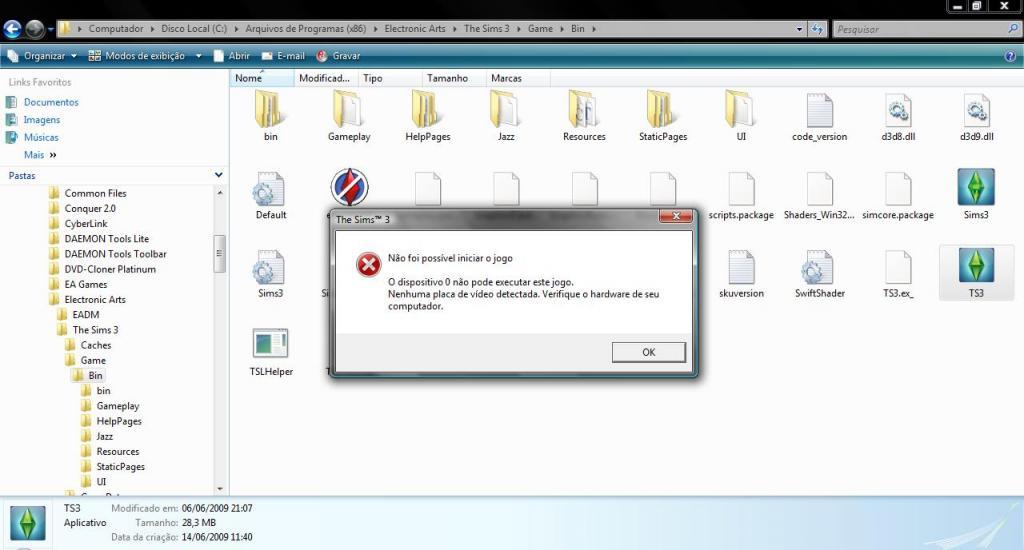Select the SwiftShader file icon
1024x550 pixels.
[x=818, y=267]
